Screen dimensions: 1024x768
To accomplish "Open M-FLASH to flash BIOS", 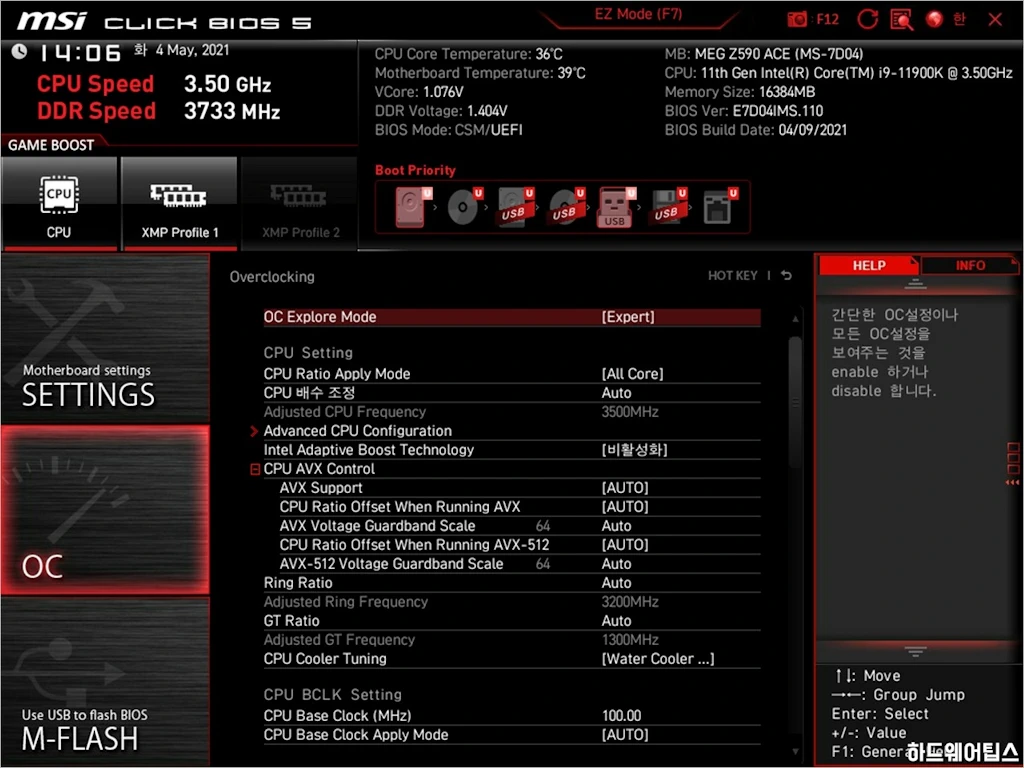I will (105, 681).
